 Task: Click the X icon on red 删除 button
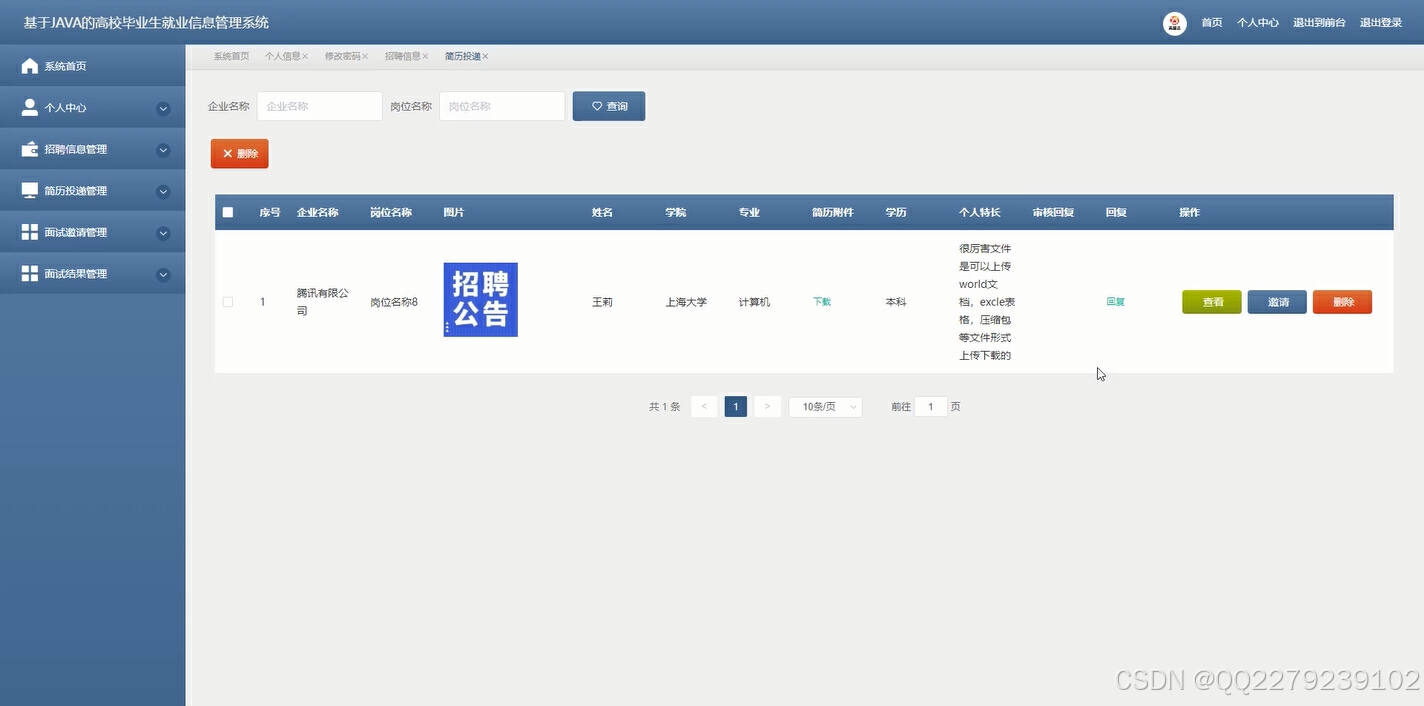228,153
